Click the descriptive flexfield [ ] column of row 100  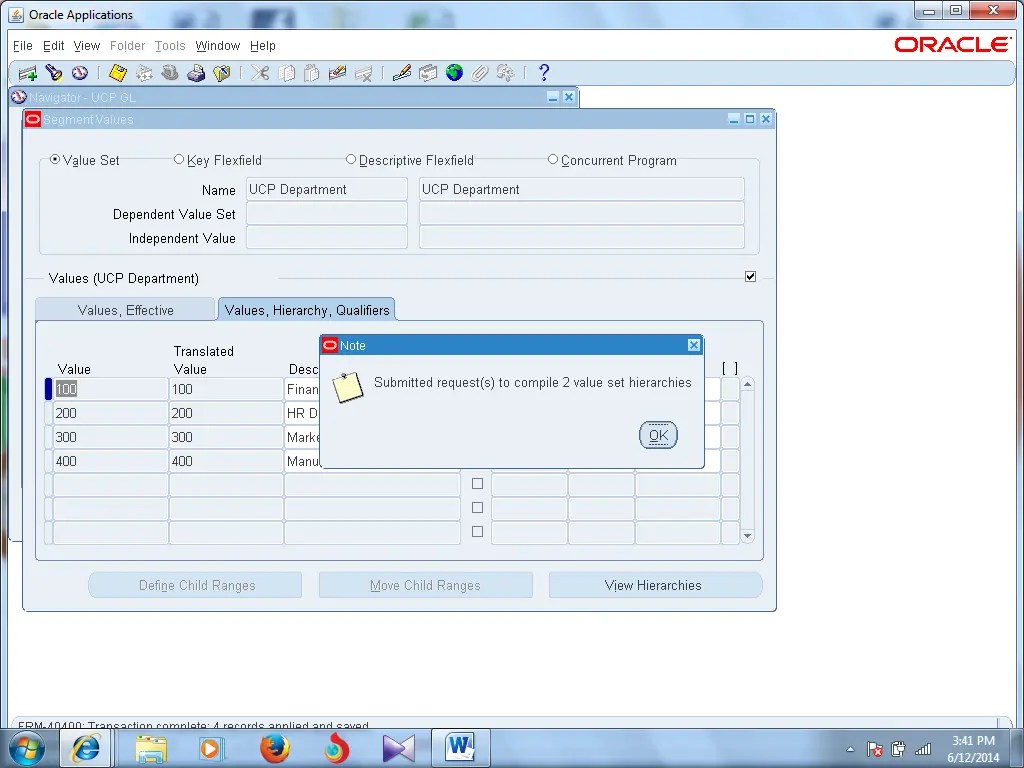[730, 389]
